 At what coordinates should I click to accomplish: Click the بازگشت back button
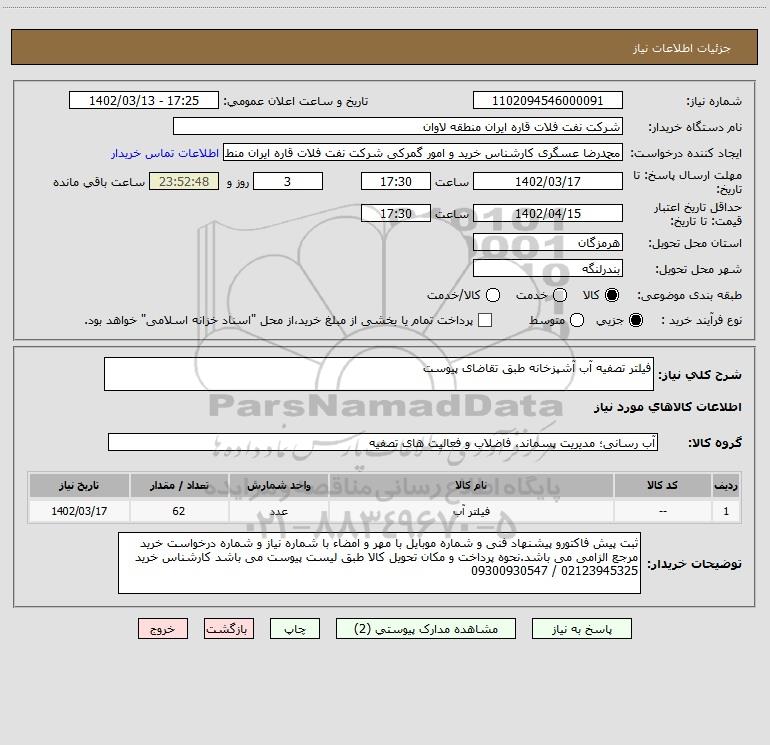tap(229, 629)
